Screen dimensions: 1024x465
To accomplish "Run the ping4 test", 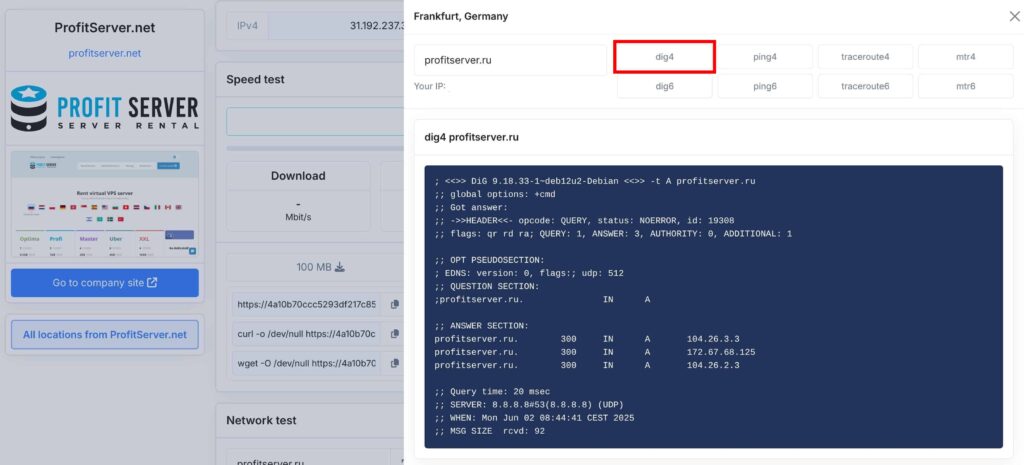I will point(765,57).
